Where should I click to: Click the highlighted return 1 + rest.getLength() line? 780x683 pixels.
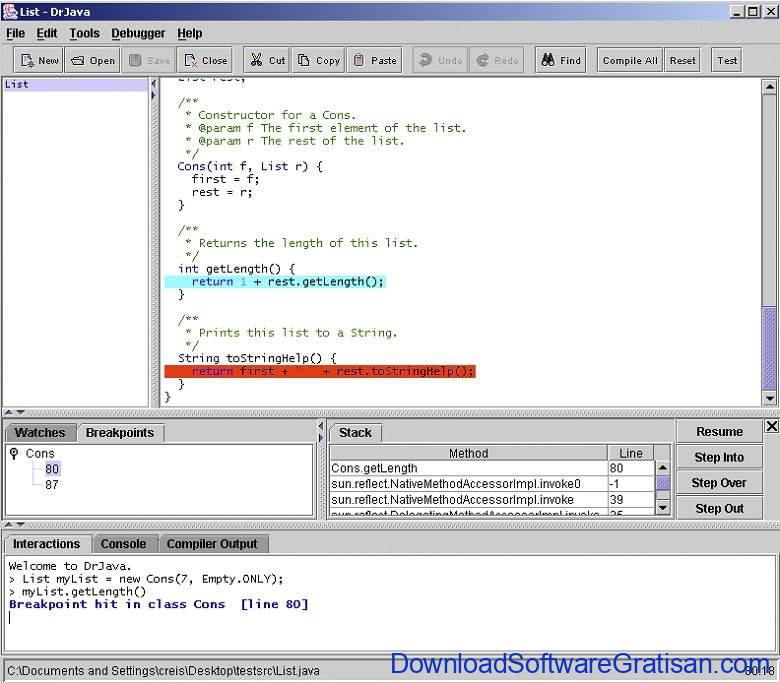pos(275,282)
